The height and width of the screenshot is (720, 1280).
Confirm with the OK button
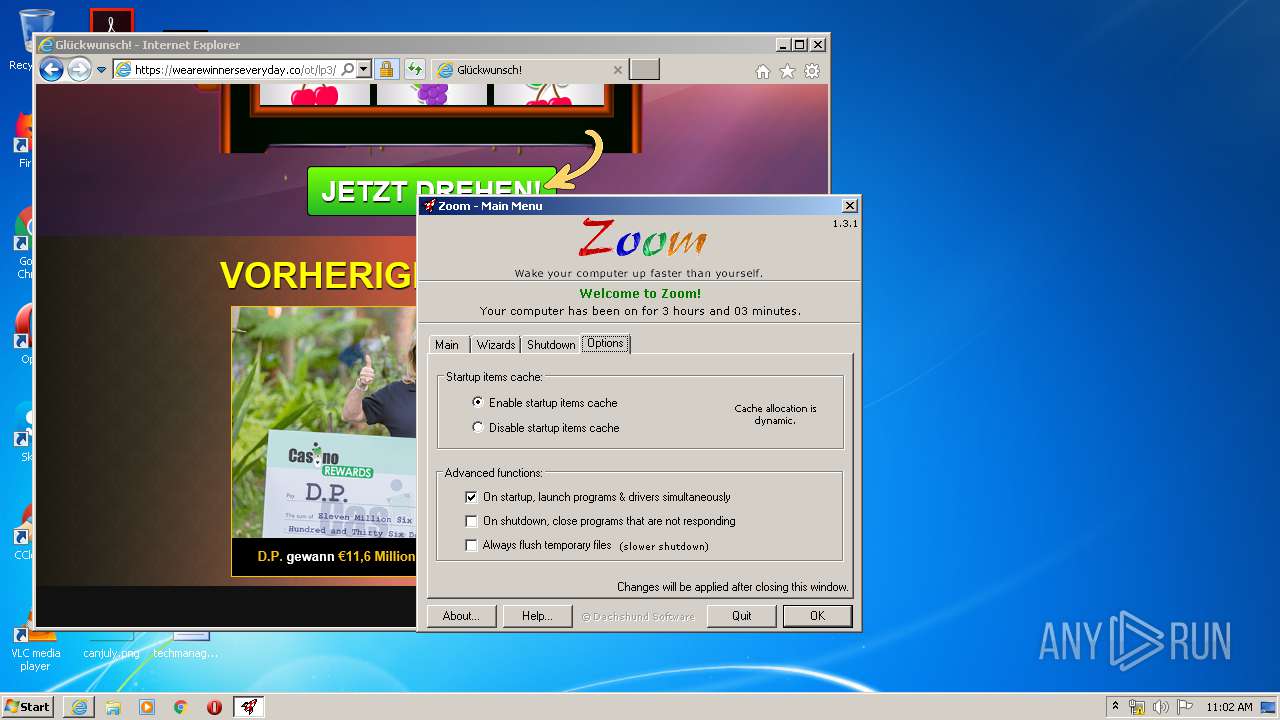click(x=818, y=616)
